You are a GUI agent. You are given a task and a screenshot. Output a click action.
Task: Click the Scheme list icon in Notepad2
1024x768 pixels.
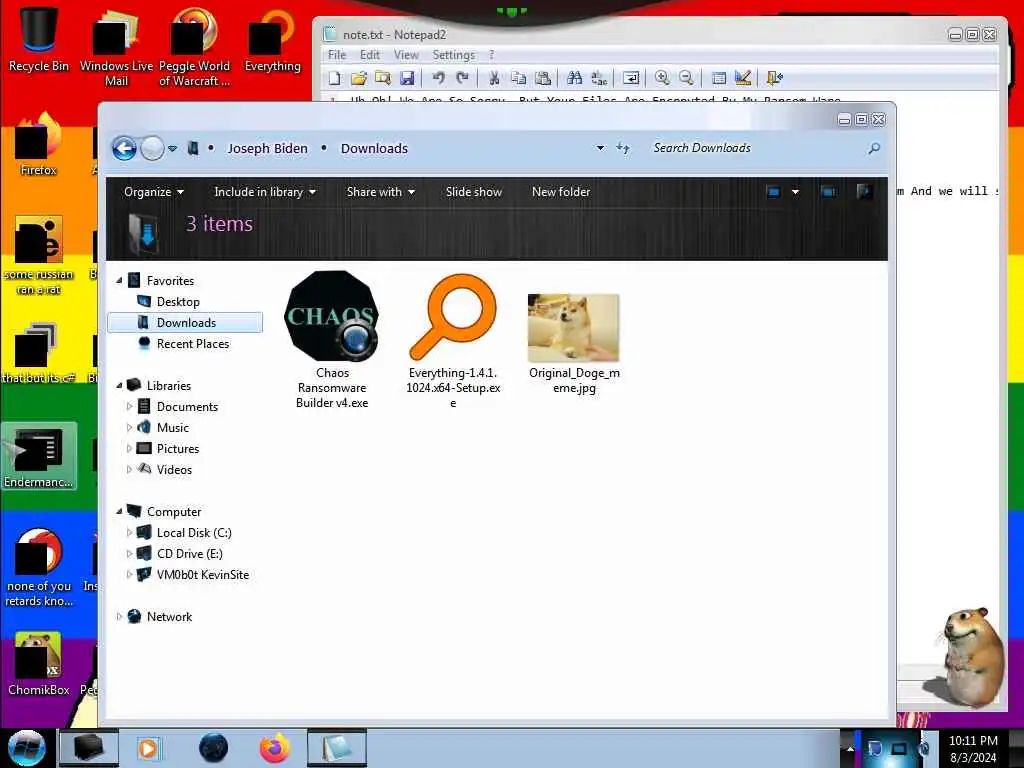point(718,78)
